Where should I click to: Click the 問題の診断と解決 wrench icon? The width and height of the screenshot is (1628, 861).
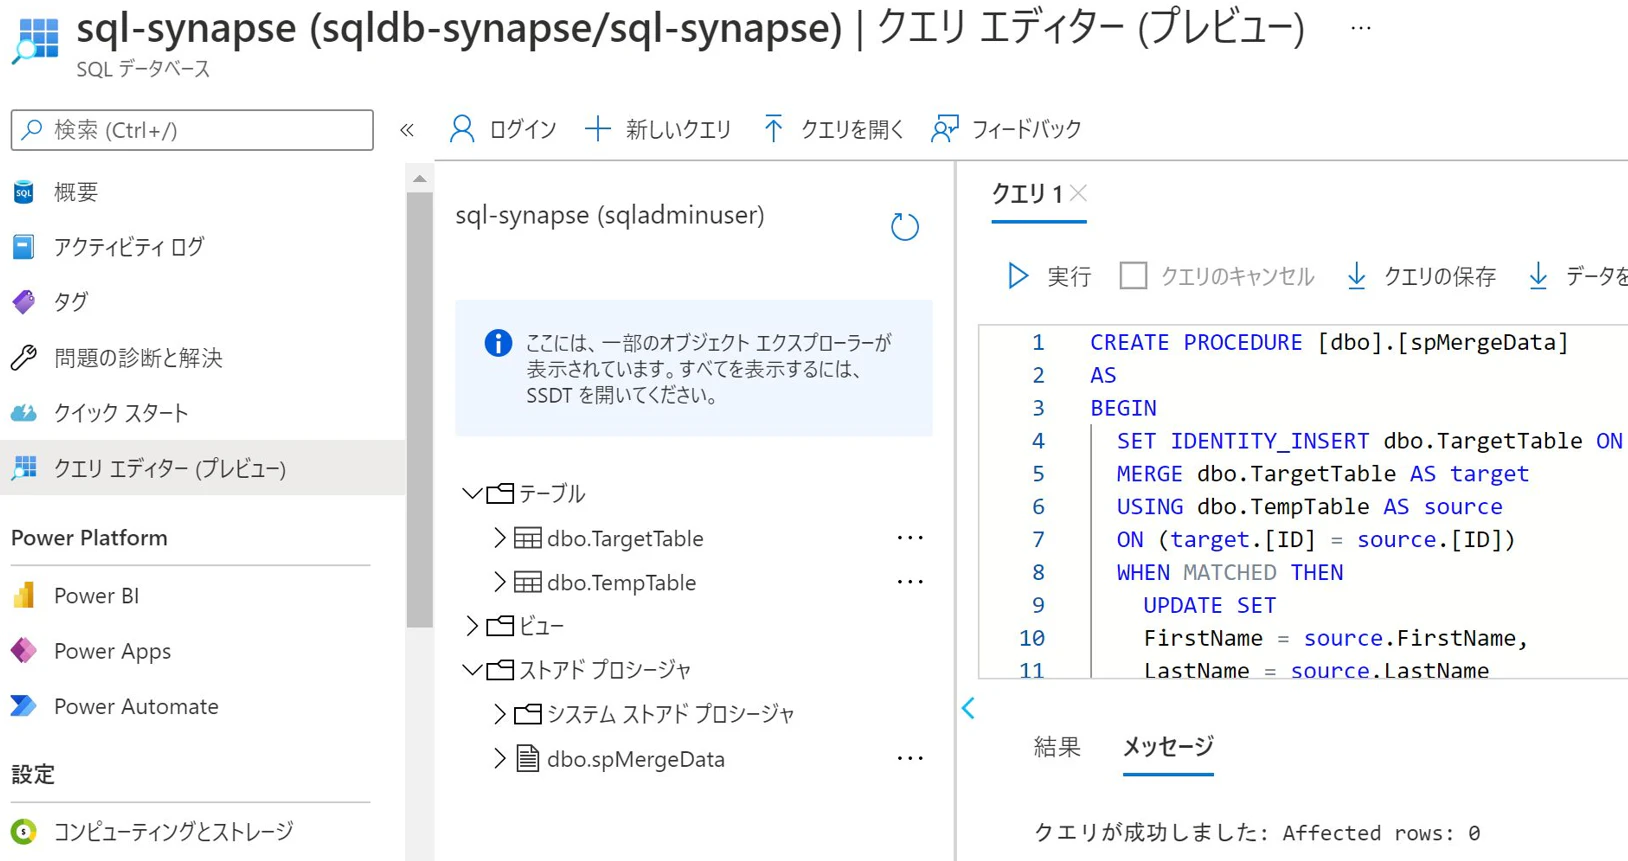(24, 357)
